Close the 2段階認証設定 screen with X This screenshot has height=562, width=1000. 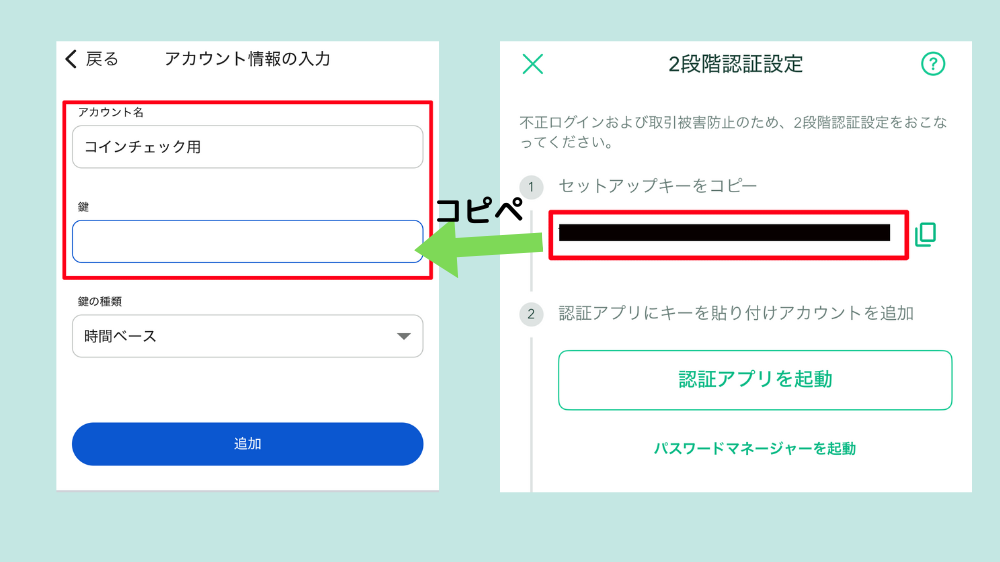click(533, 64)
